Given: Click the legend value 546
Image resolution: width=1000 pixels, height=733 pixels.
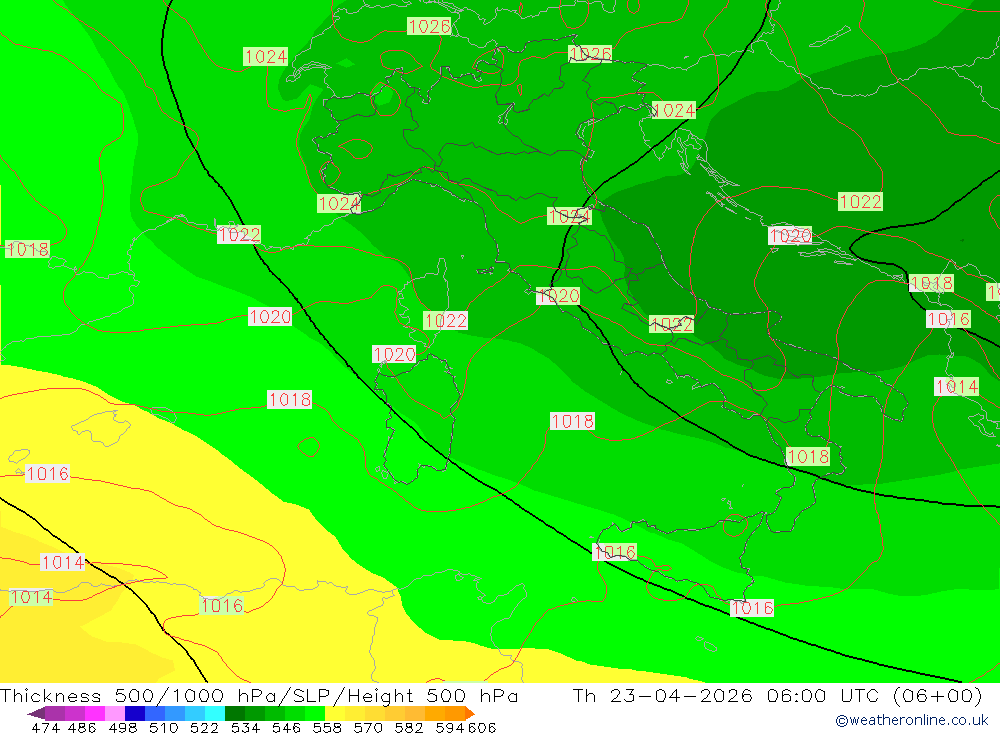Looking at the screenshot, I should point(286,727).
